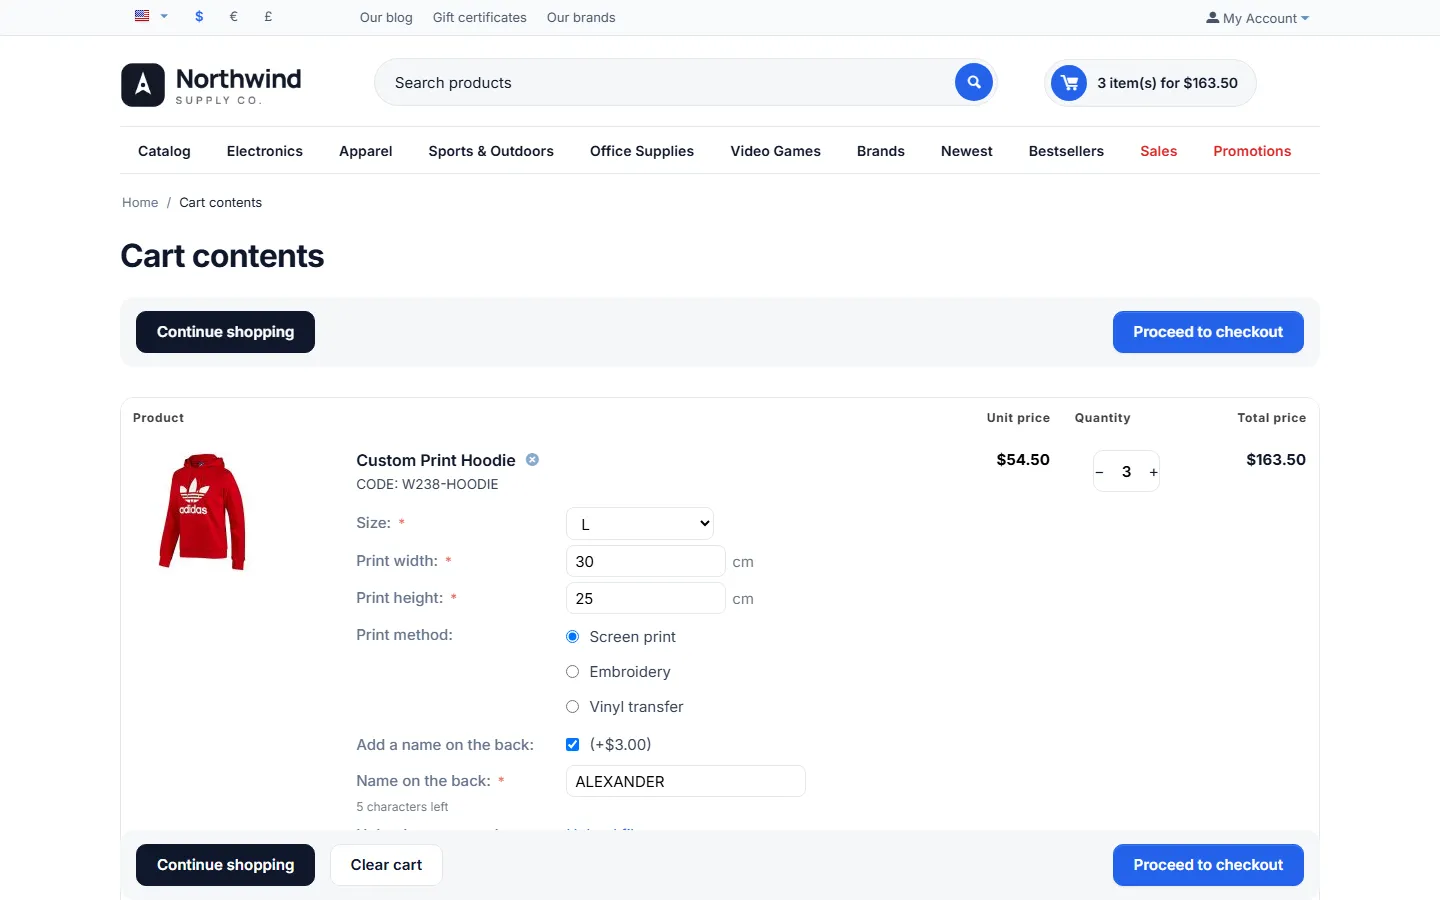The image size is (1440, 900).
Task: Choose Vinyl transfer print method
Action: 573,707
